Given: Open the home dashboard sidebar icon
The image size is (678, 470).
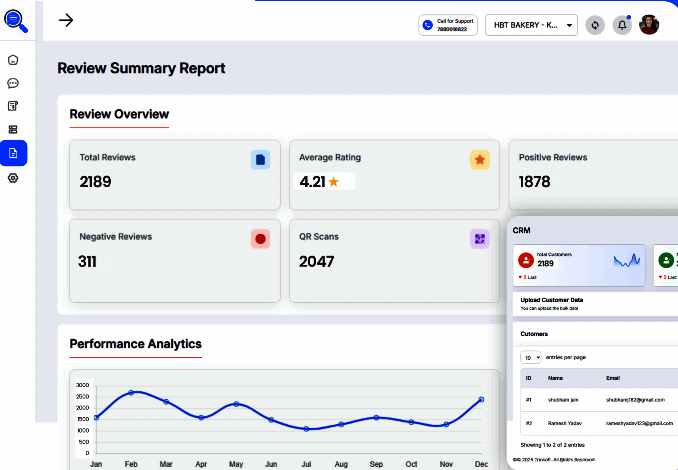Looking at the screenshot, I should point(13,60).
